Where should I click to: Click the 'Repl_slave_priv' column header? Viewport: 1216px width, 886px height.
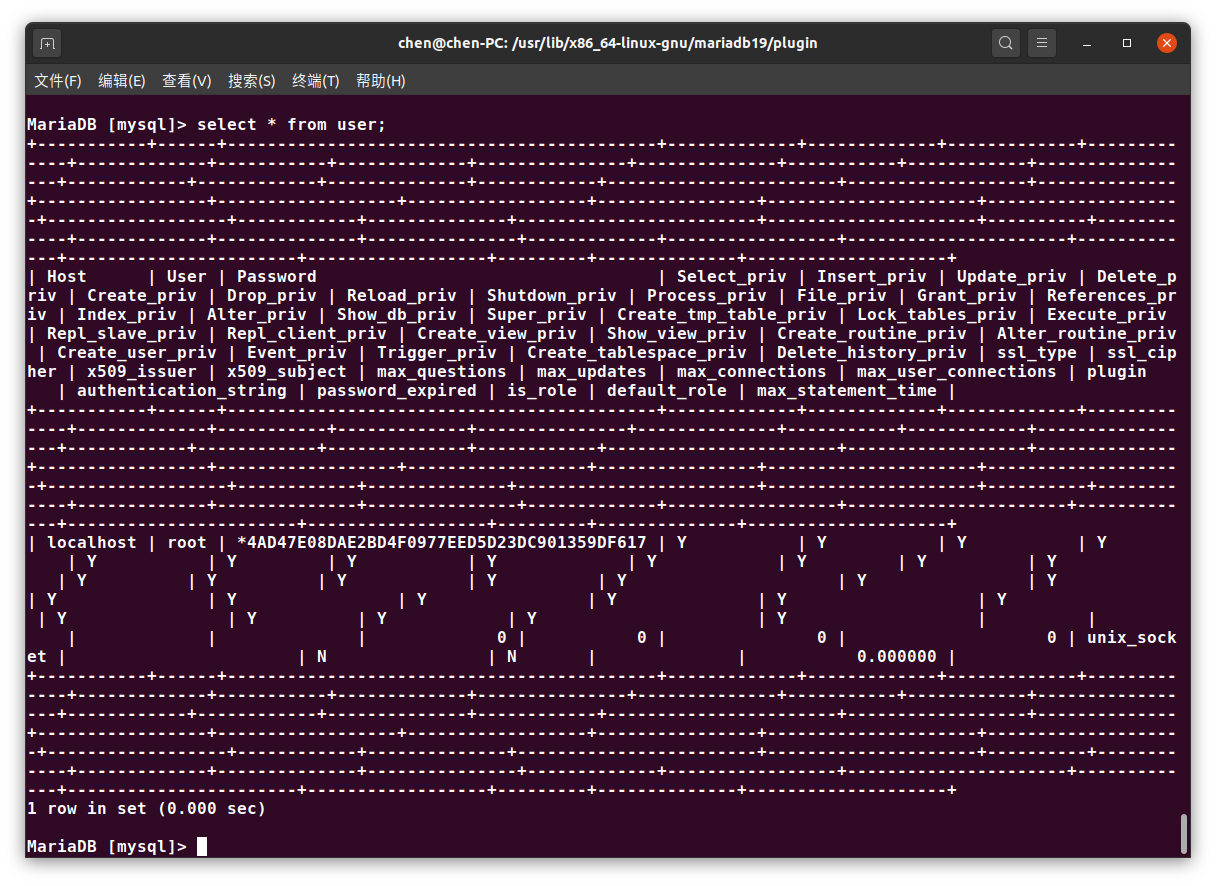[x=122, y=334]
